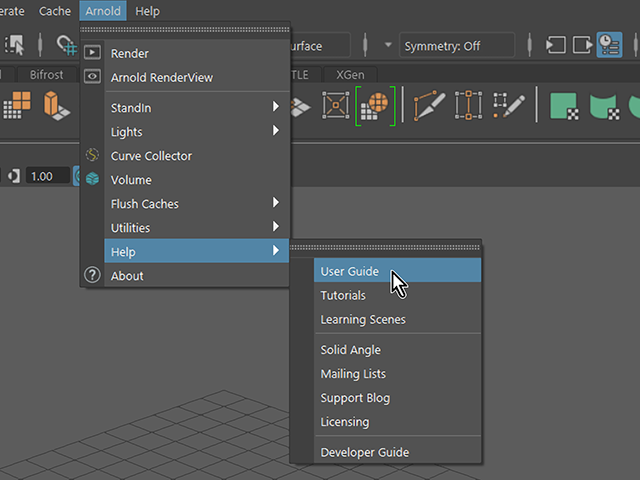Open the main Help menu in menu bar

(x=147, y=11)
